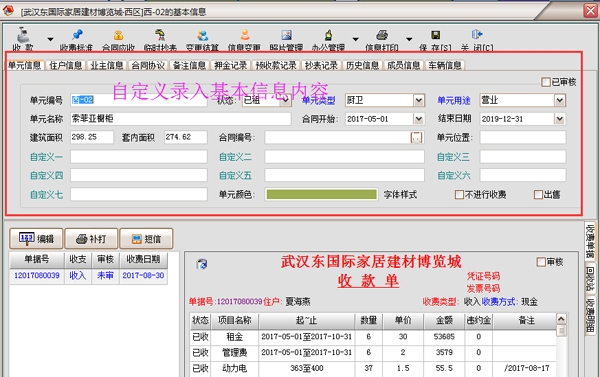Click the 补打 reprint button
This screenshot has width=600, height=377.
coord(91,239)
